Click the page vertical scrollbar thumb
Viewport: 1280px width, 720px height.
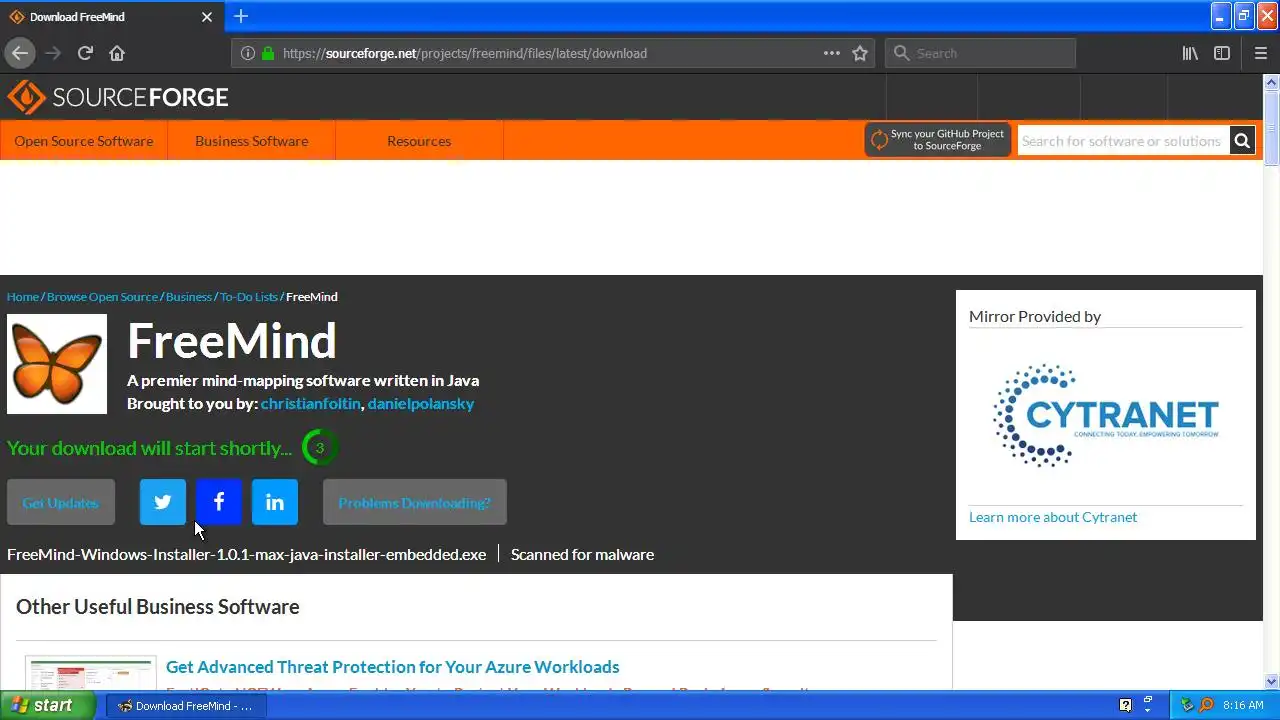click(1271, 128)
